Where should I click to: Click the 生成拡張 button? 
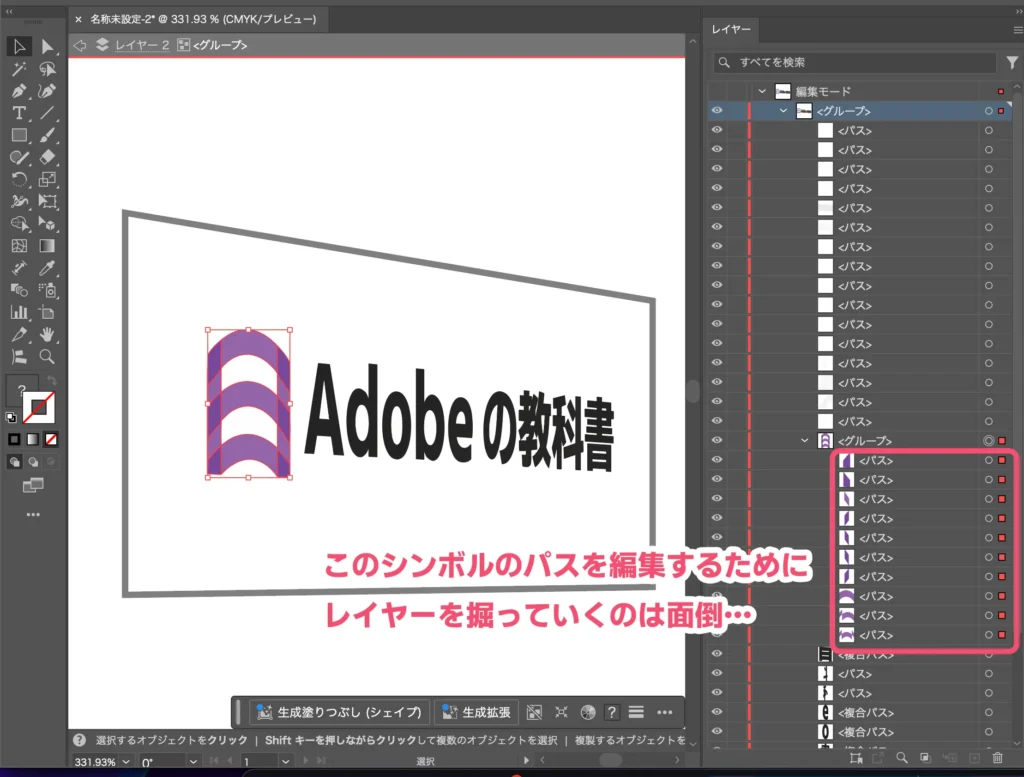coord(477,712)
